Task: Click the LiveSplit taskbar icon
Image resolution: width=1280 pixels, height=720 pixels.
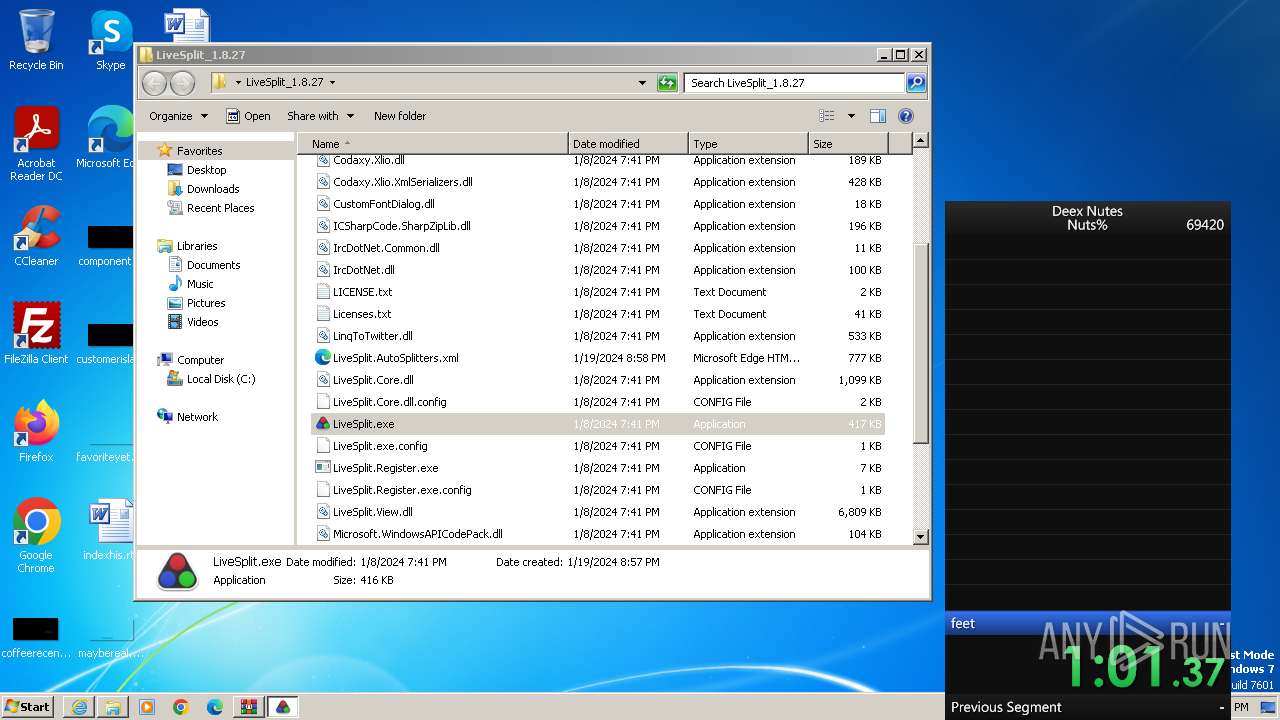Action: pyautogui.click(x=283, y=707)
